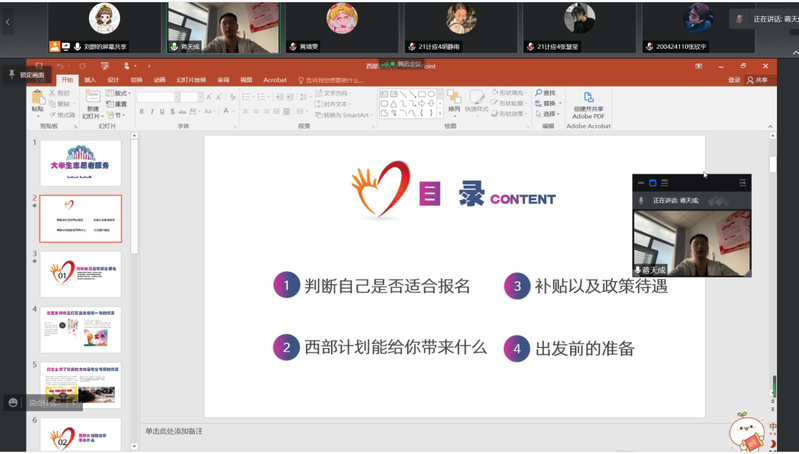Click the lock screen (锁定画面) pin icon

click(12, 75)
